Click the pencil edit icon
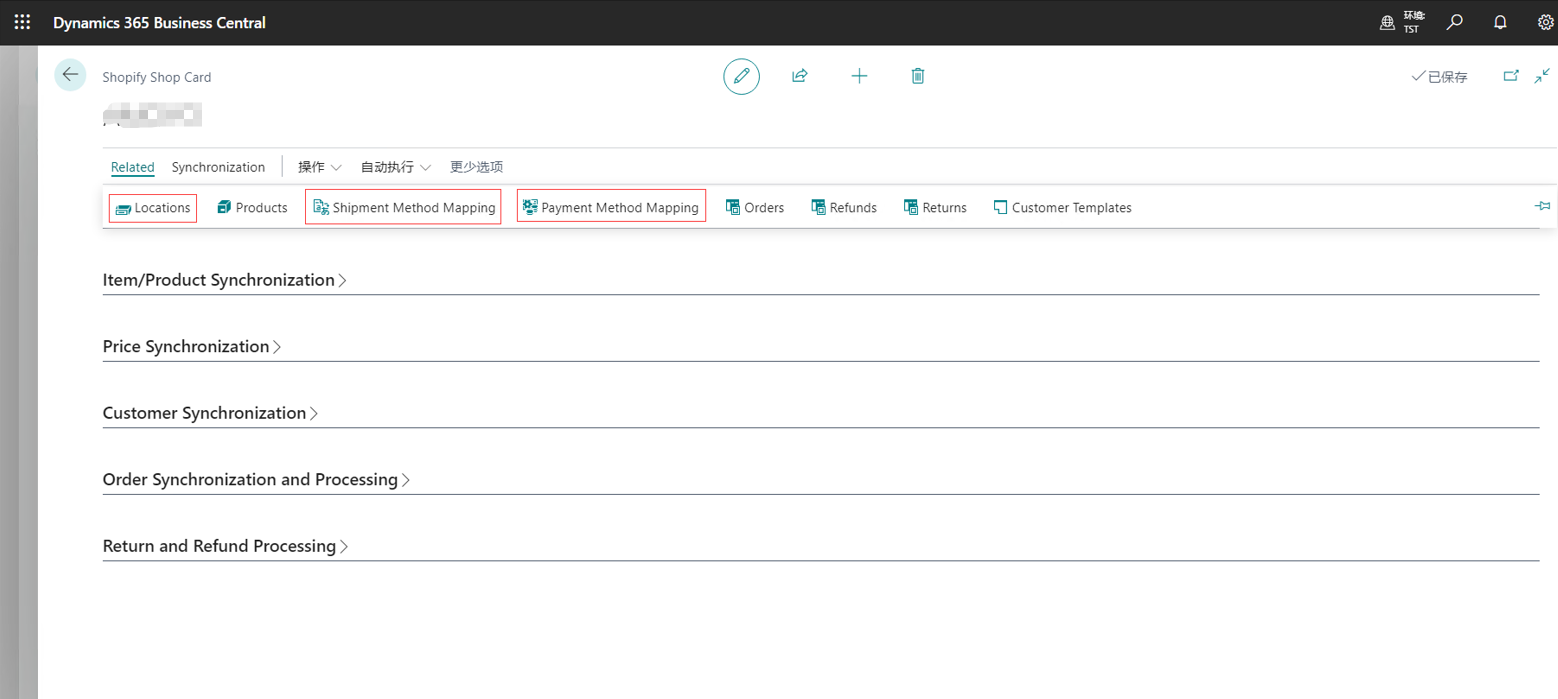Viewport: 1558px width, 699px height. (x=741, y=76)
